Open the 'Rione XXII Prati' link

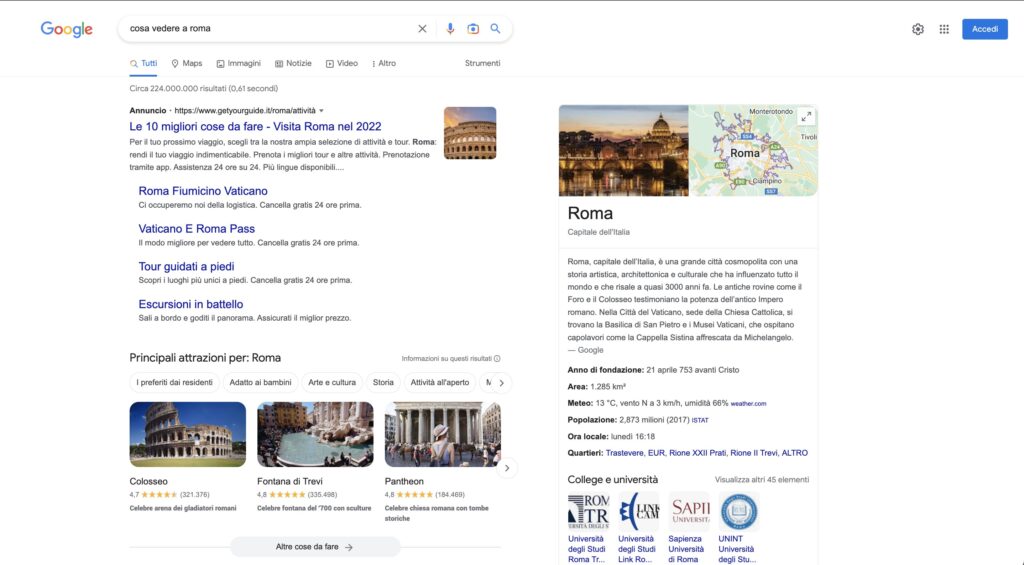(697, 453)
